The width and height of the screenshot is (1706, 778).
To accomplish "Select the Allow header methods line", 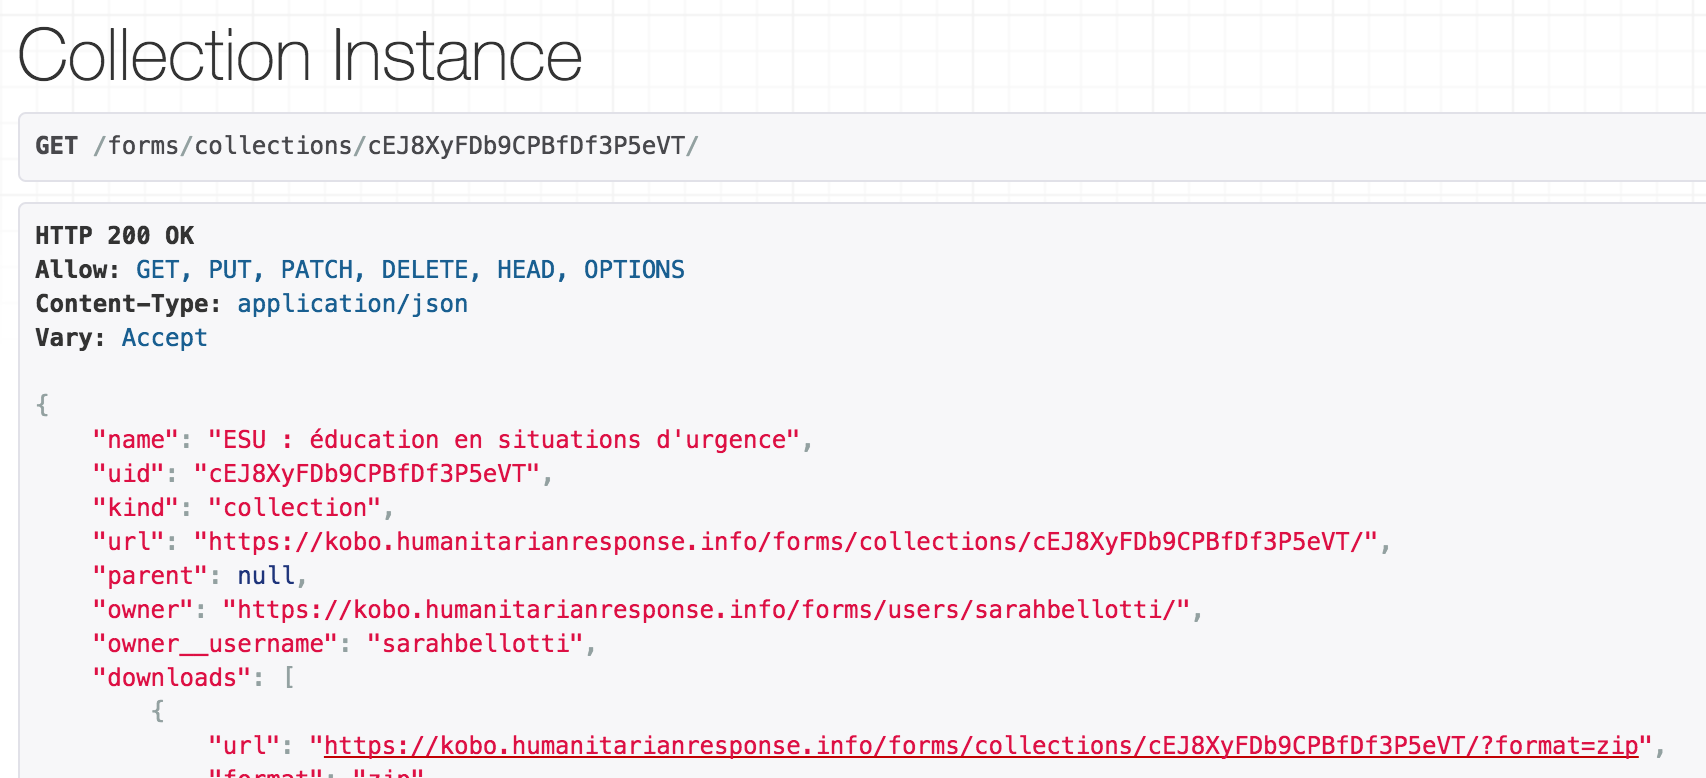I will pyautogui.click(x=360, y=269).
